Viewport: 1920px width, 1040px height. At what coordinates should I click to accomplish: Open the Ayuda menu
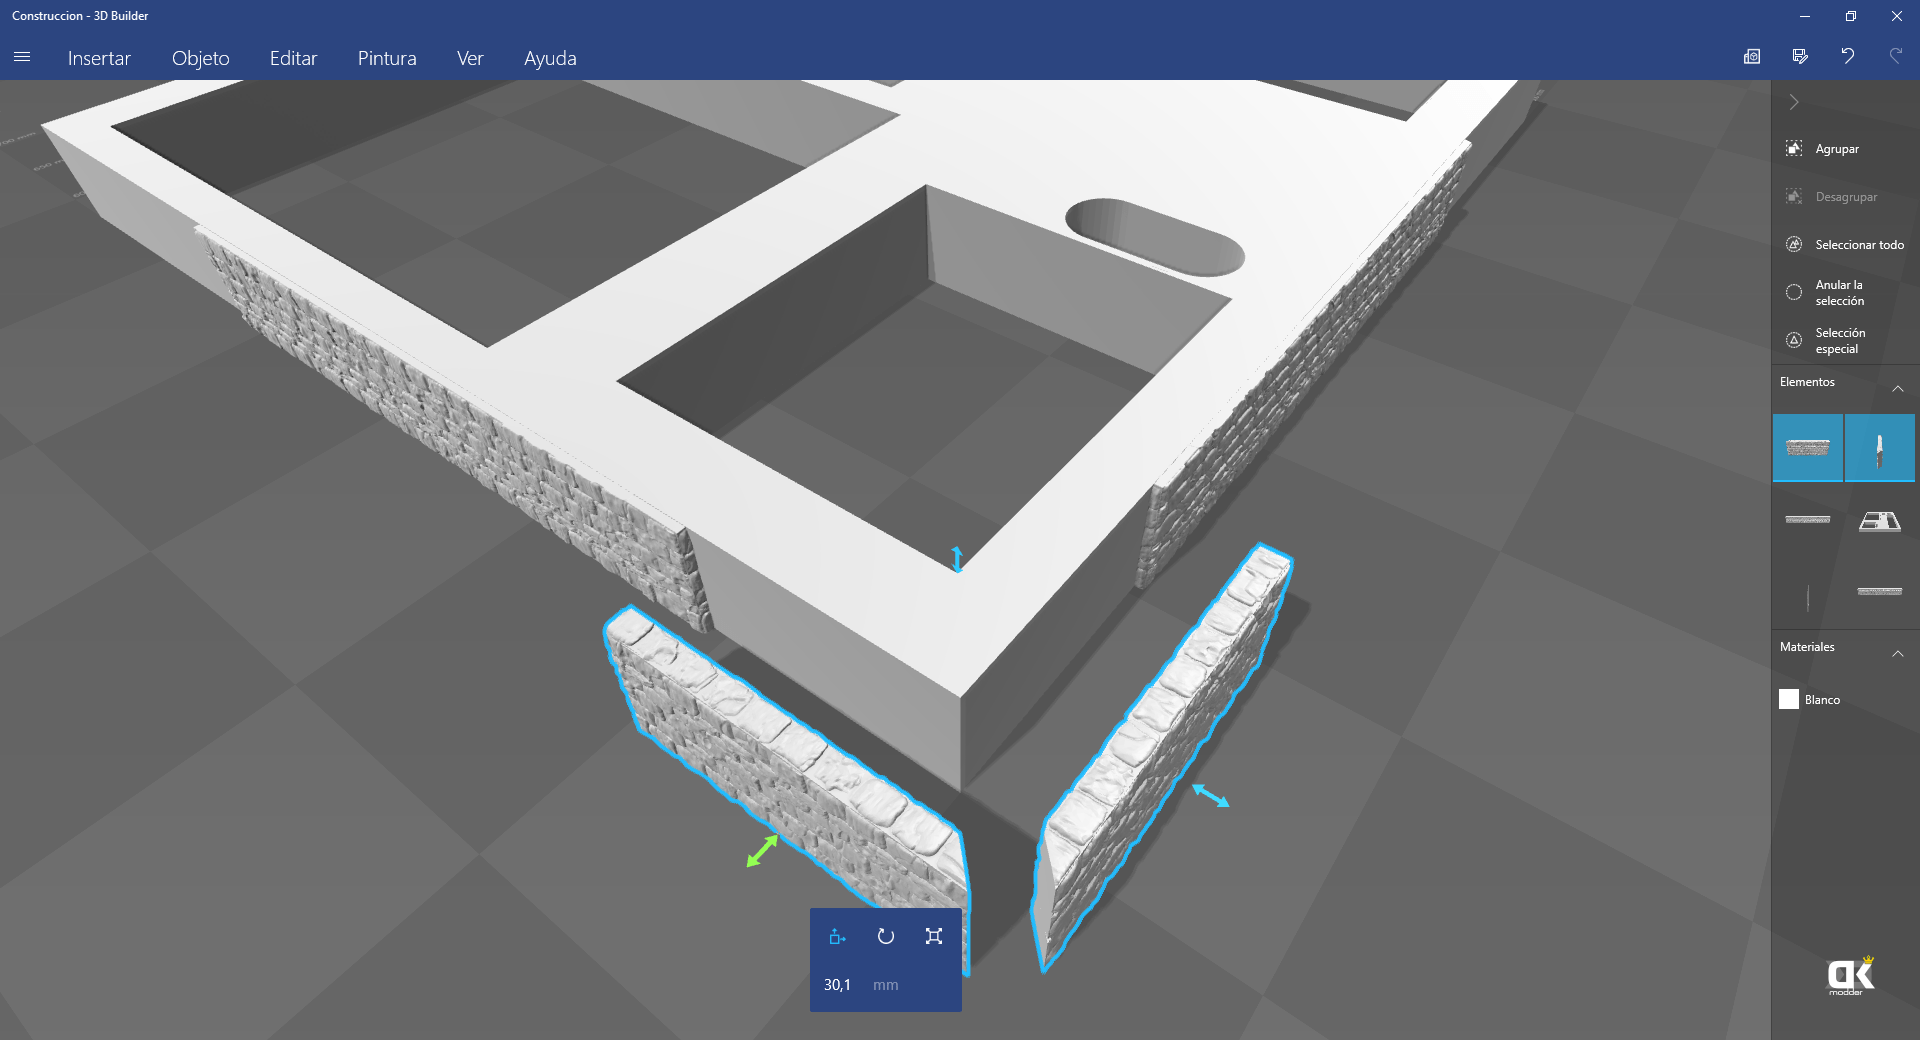[x=550, y=58]
